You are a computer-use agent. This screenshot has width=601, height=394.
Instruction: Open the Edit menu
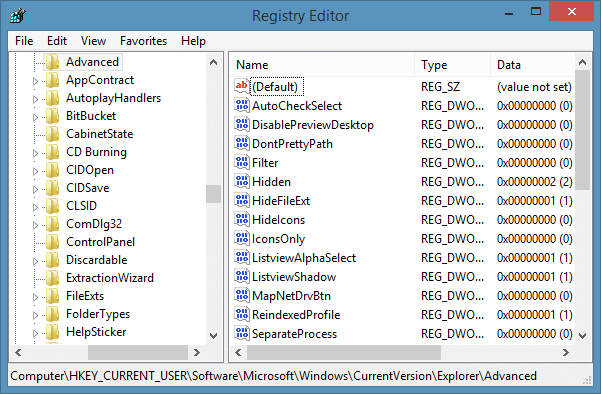tap(57, 41)
